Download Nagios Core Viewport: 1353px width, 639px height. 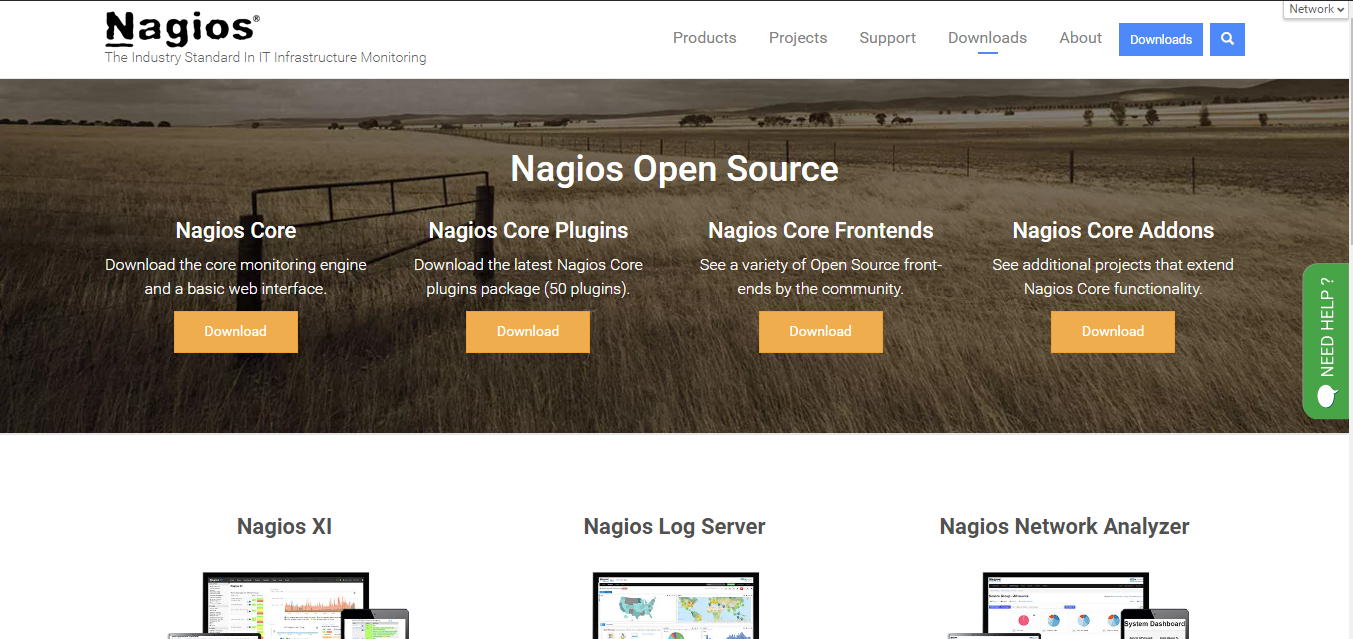point(236,331)
